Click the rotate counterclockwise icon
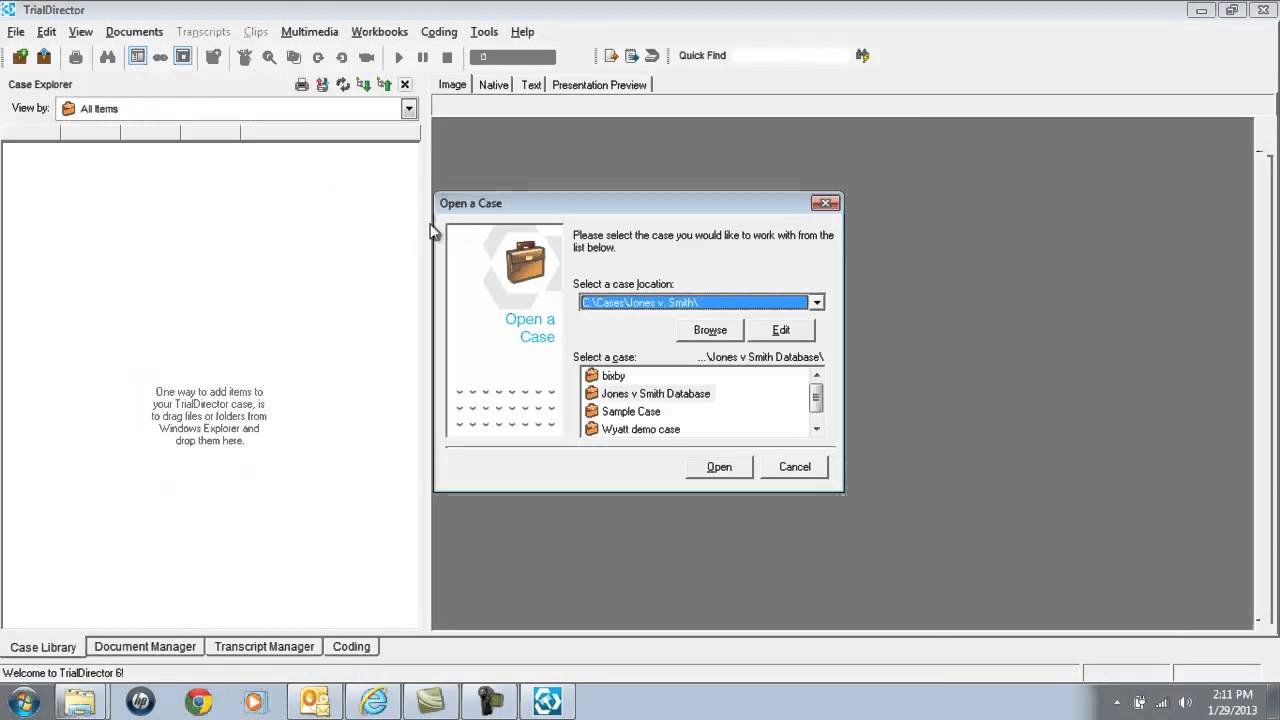 342,57
